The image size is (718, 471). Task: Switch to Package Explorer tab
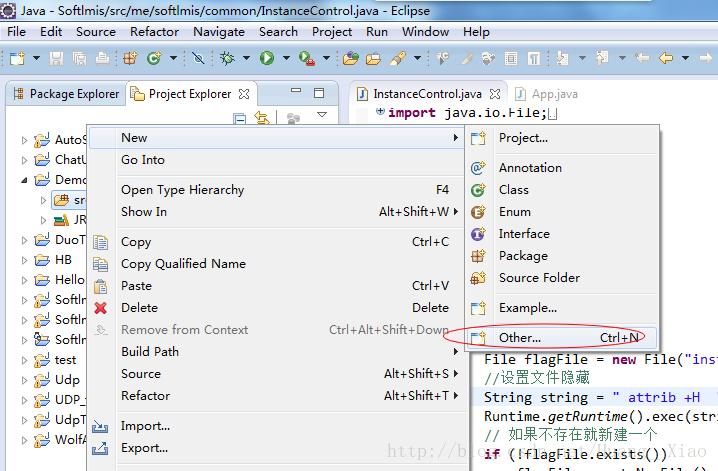tap(67, 94)
